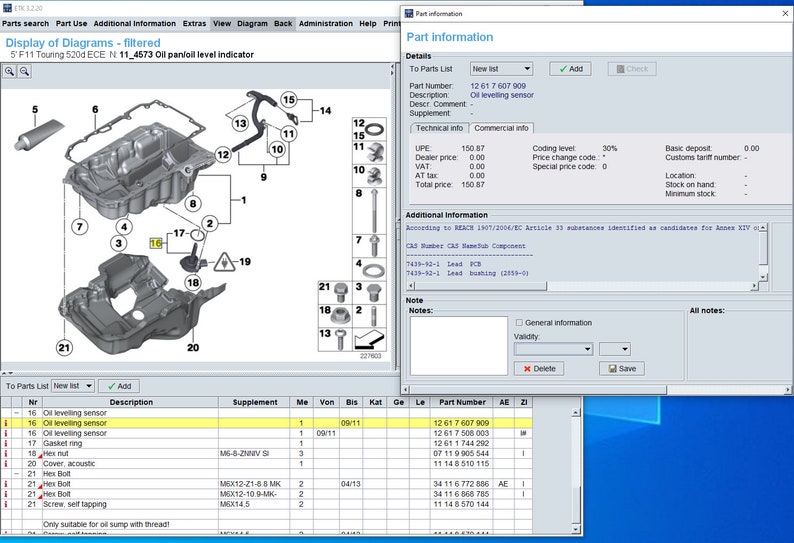This screenshot has width=794, height=543.
Task: Click the info icon on the Hex nut row
Action: click(6, 453)
